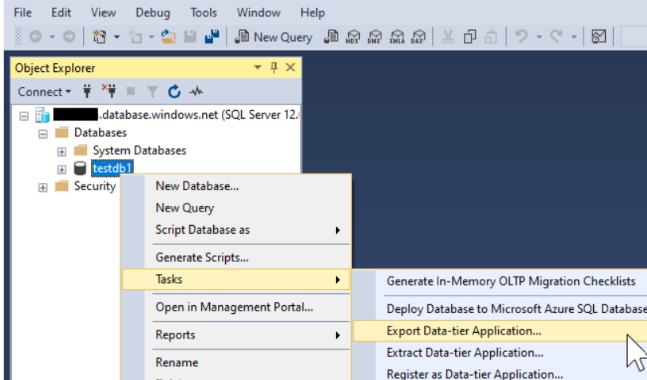Click the Database Engine Query icon
The image size is (647, 380).
pos(331,37)
